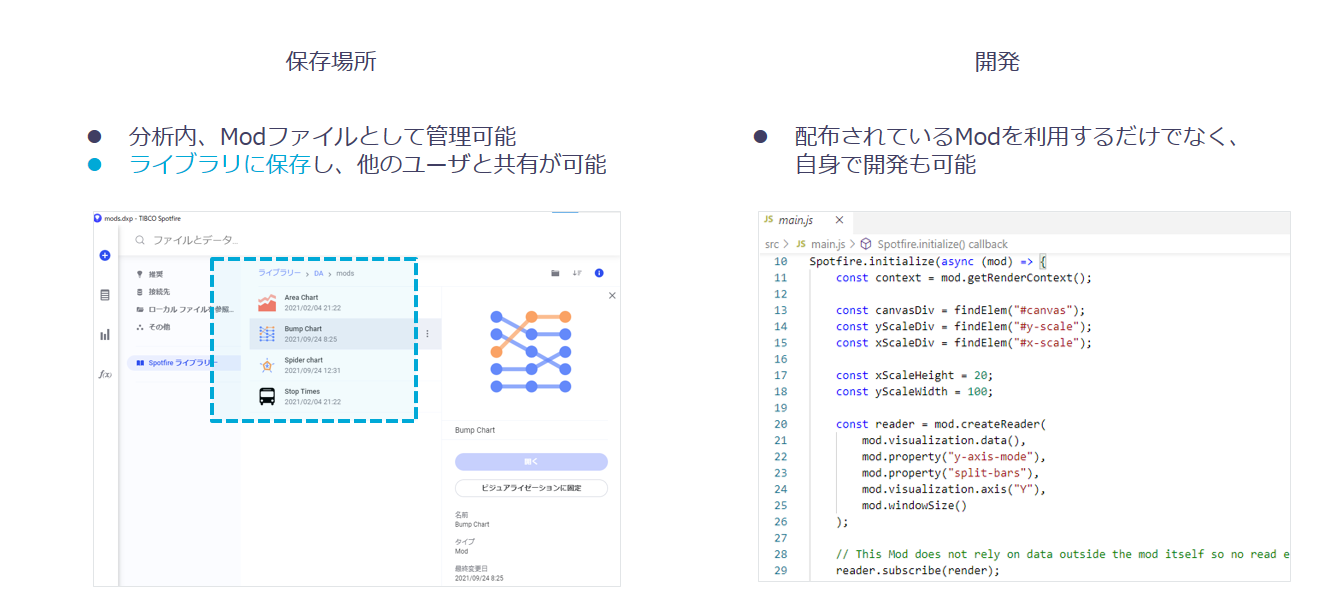This screenshot has width=1334, height=608.
Task: Click the src breadcrumb in the code editor
Action: (772, 244)
